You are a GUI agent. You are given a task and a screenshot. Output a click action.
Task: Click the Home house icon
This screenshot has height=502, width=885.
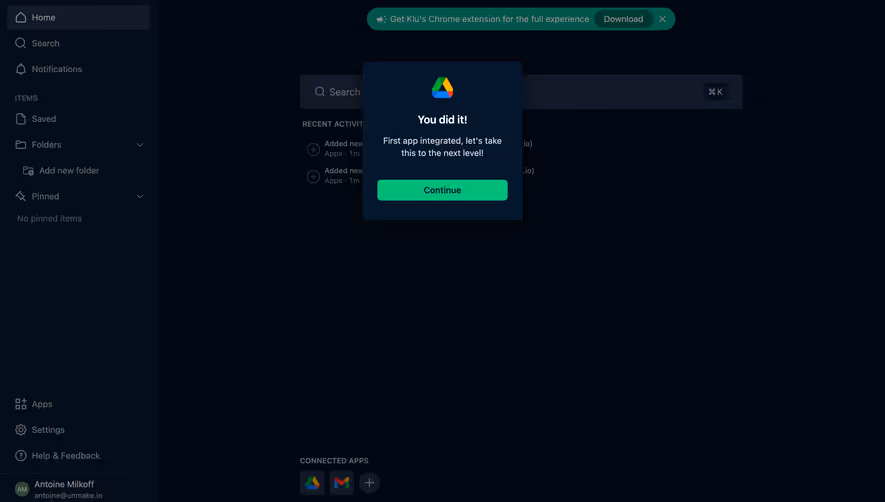[21, 18]
